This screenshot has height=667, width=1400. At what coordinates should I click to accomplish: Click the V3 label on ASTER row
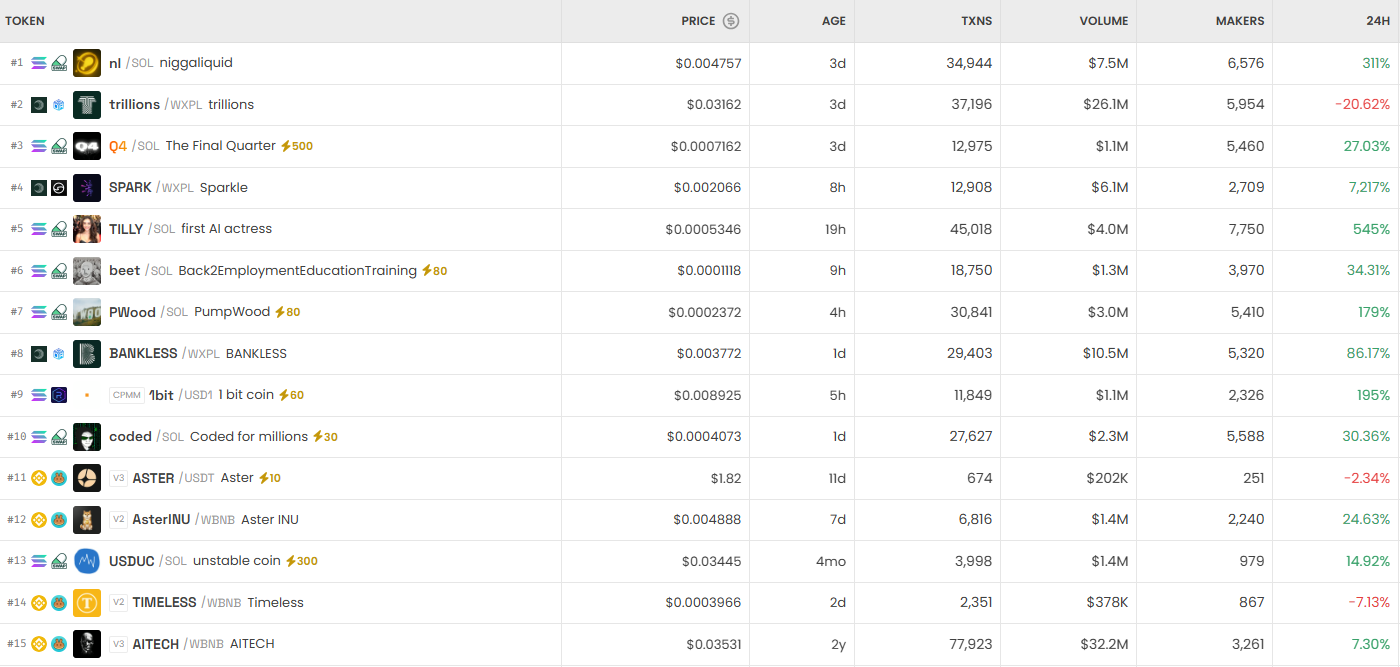point(118,478)
